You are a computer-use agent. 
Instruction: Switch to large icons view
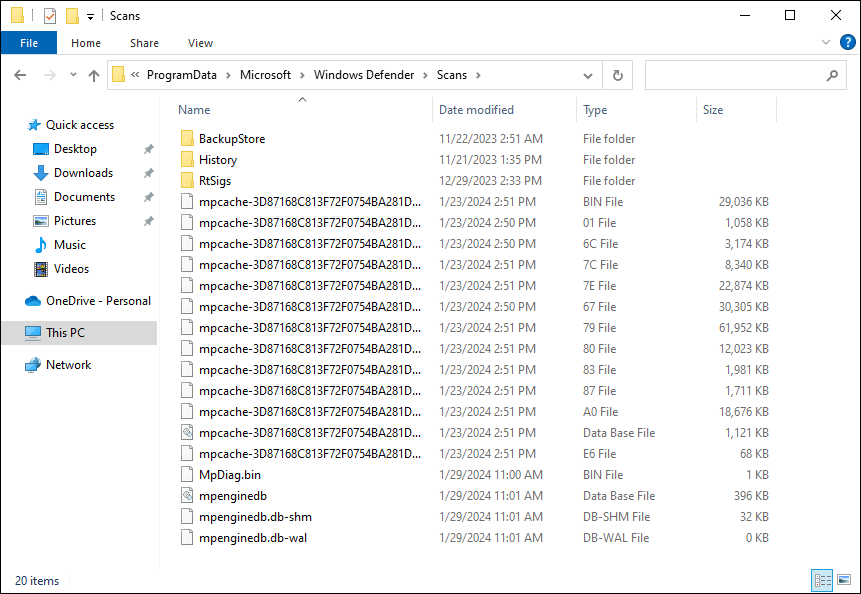point(844,580)
